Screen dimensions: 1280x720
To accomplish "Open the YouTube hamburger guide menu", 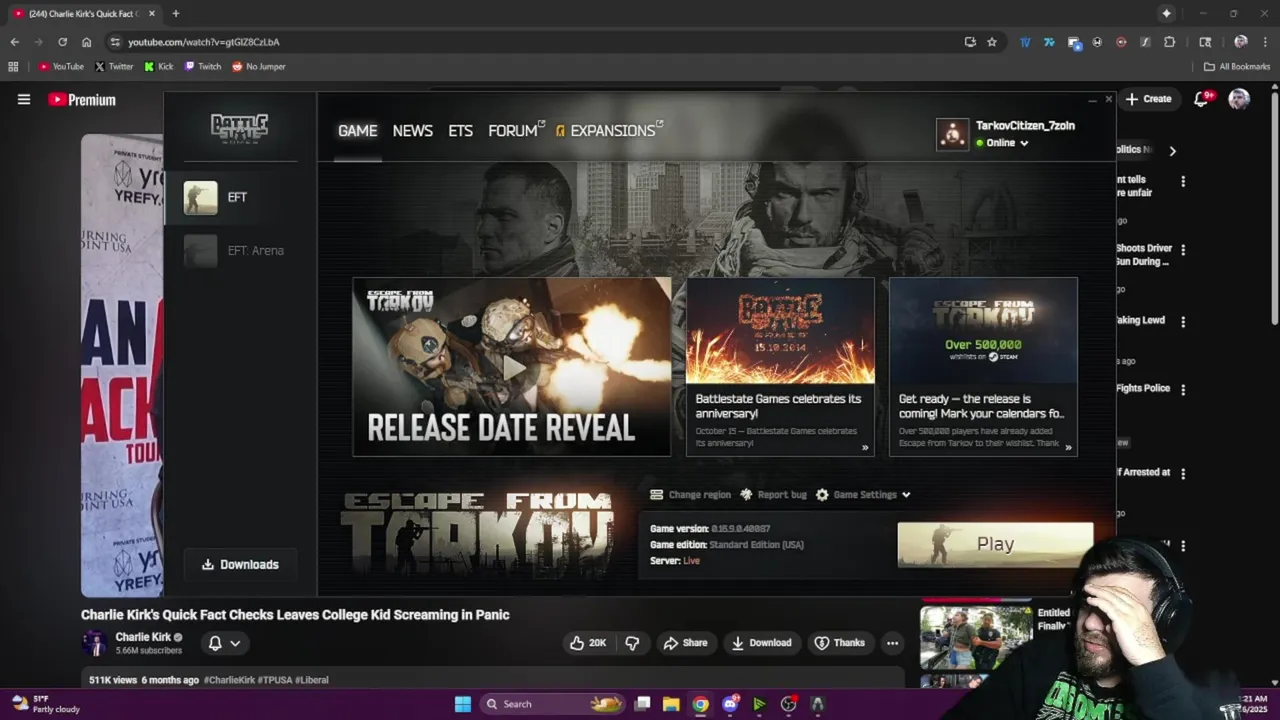I will pyautogui.click(x=24, y=99).
